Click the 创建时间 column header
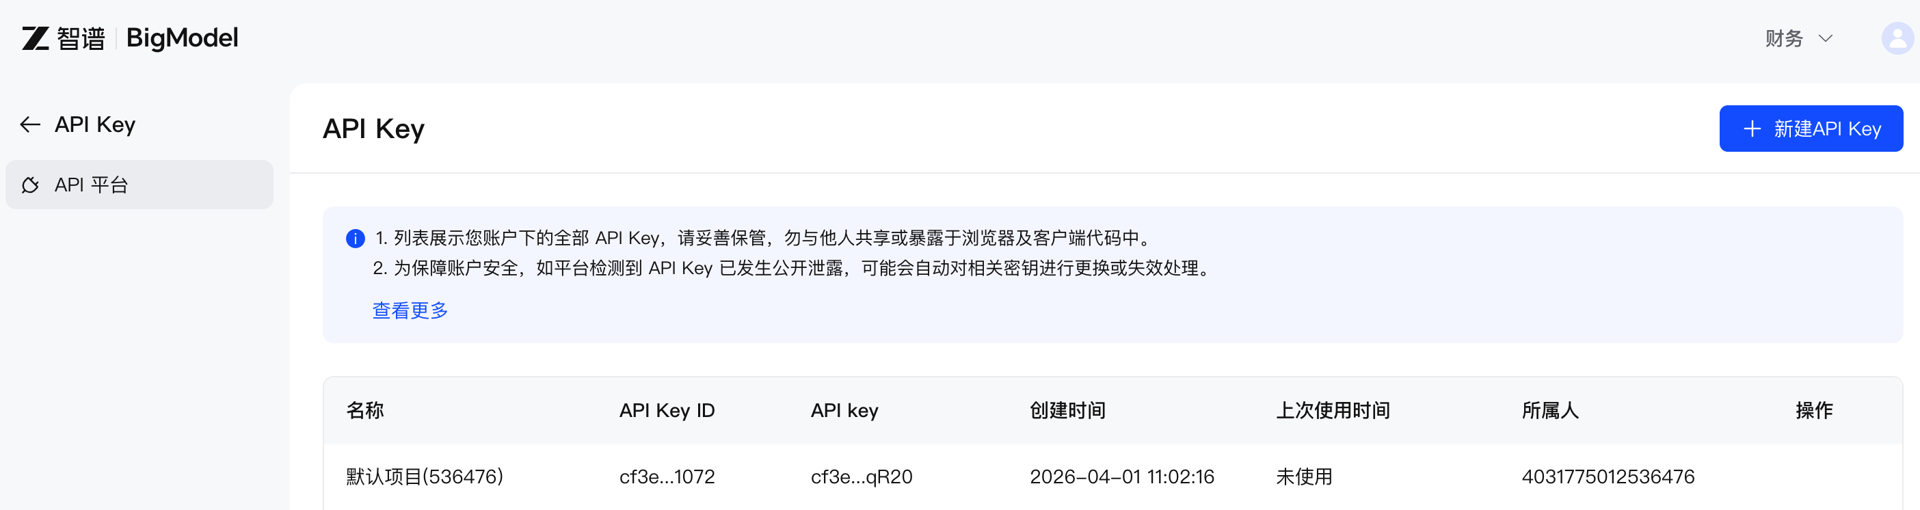 click(x=1068, y=410)
